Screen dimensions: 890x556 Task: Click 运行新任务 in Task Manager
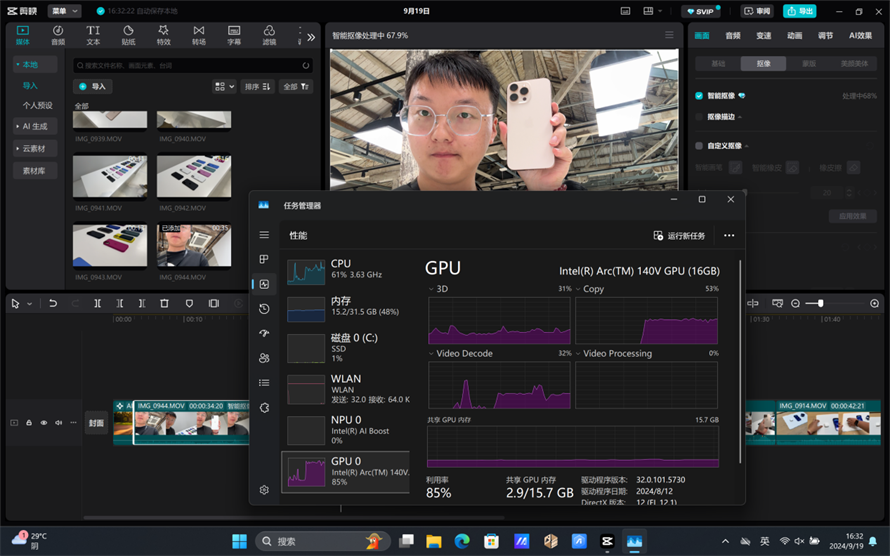[680, 235]
